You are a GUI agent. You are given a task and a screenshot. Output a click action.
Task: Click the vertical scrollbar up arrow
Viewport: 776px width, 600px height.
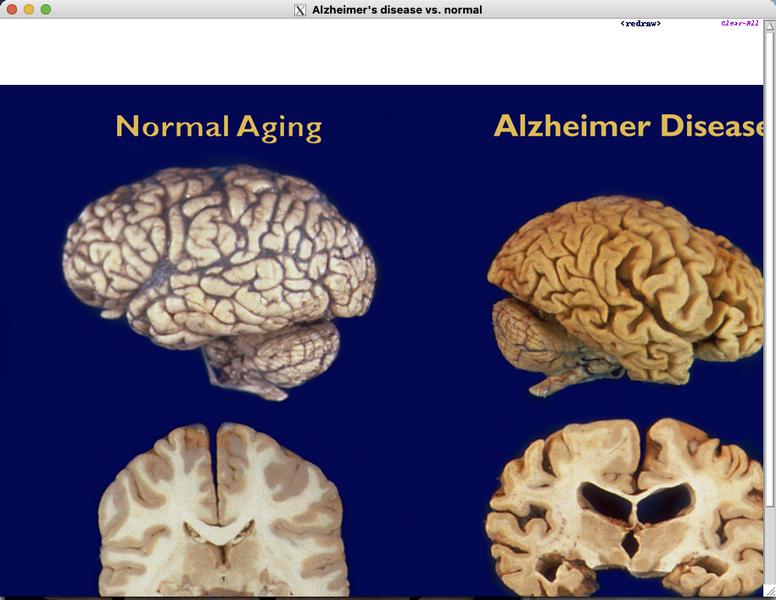tap(769, 23)
